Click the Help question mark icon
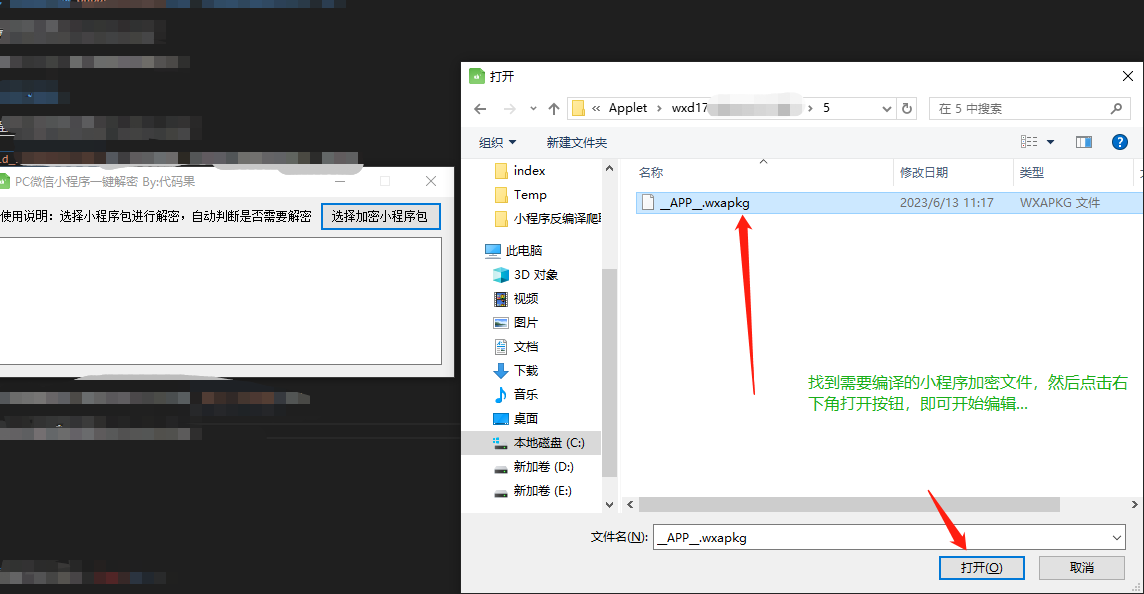The image size is (1144, 594). point(1119,142)
